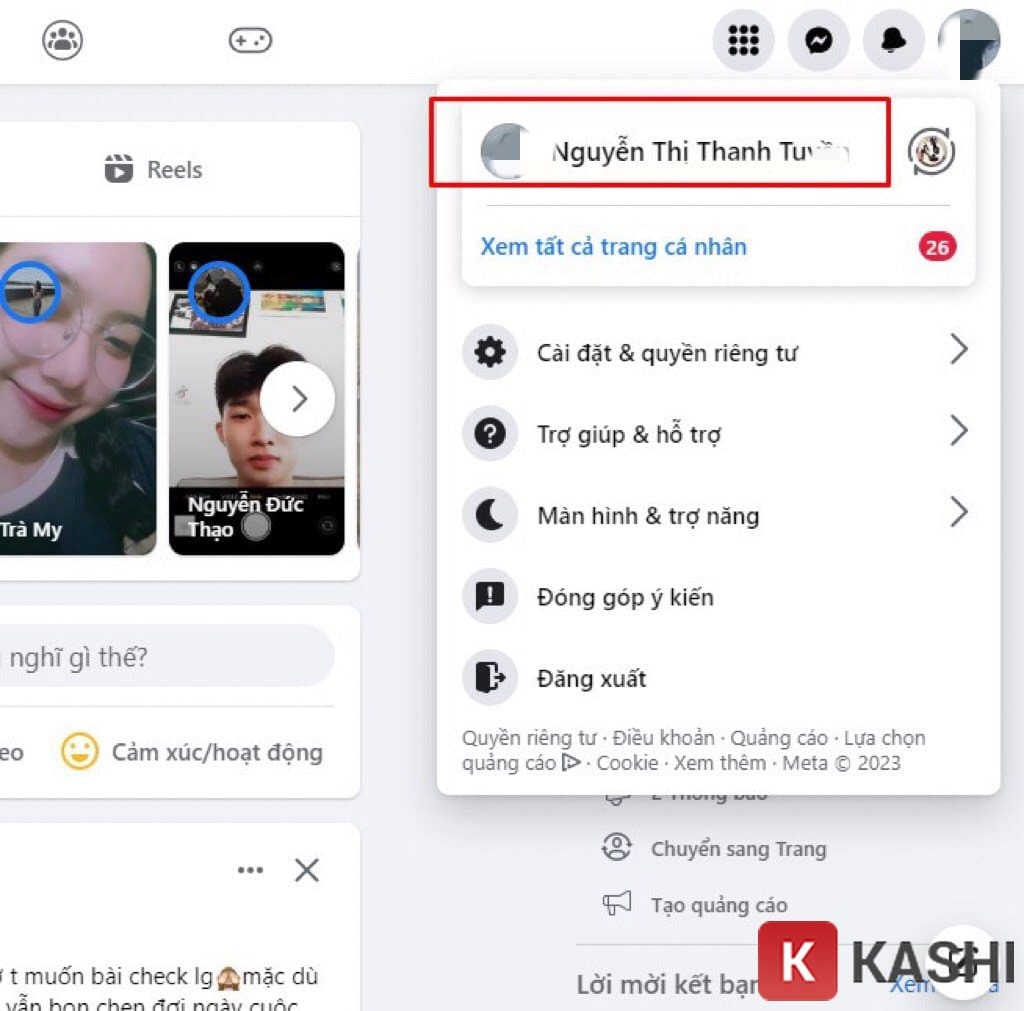Expand Màn hình & trợ năng
1024x1011 pixels.
click(x=647, y=515)
